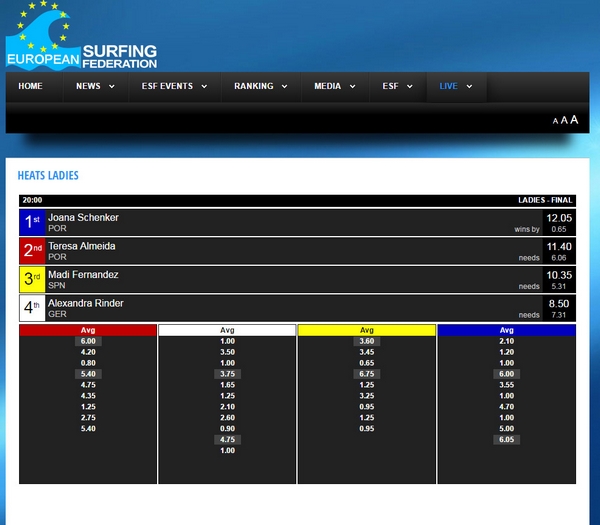The width and height of the screenshot is (600, 525).
Task: Expand the LIVE dropdown chevron
Action: 469,86
